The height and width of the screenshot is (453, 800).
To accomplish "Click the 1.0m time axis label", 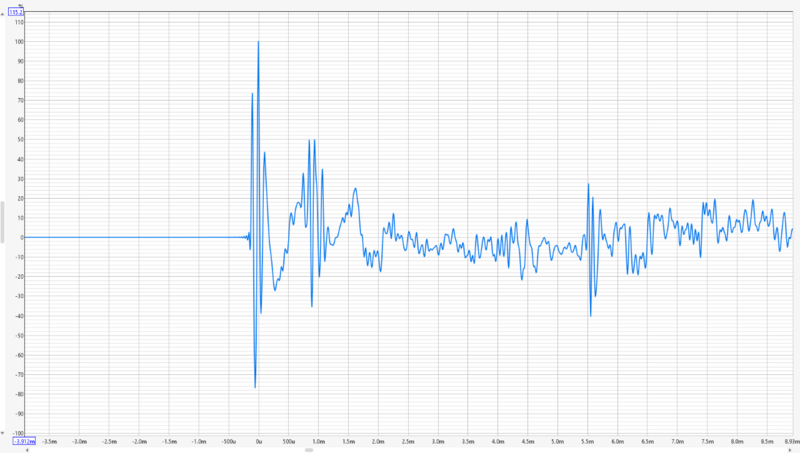I will [x=318, y=441].
